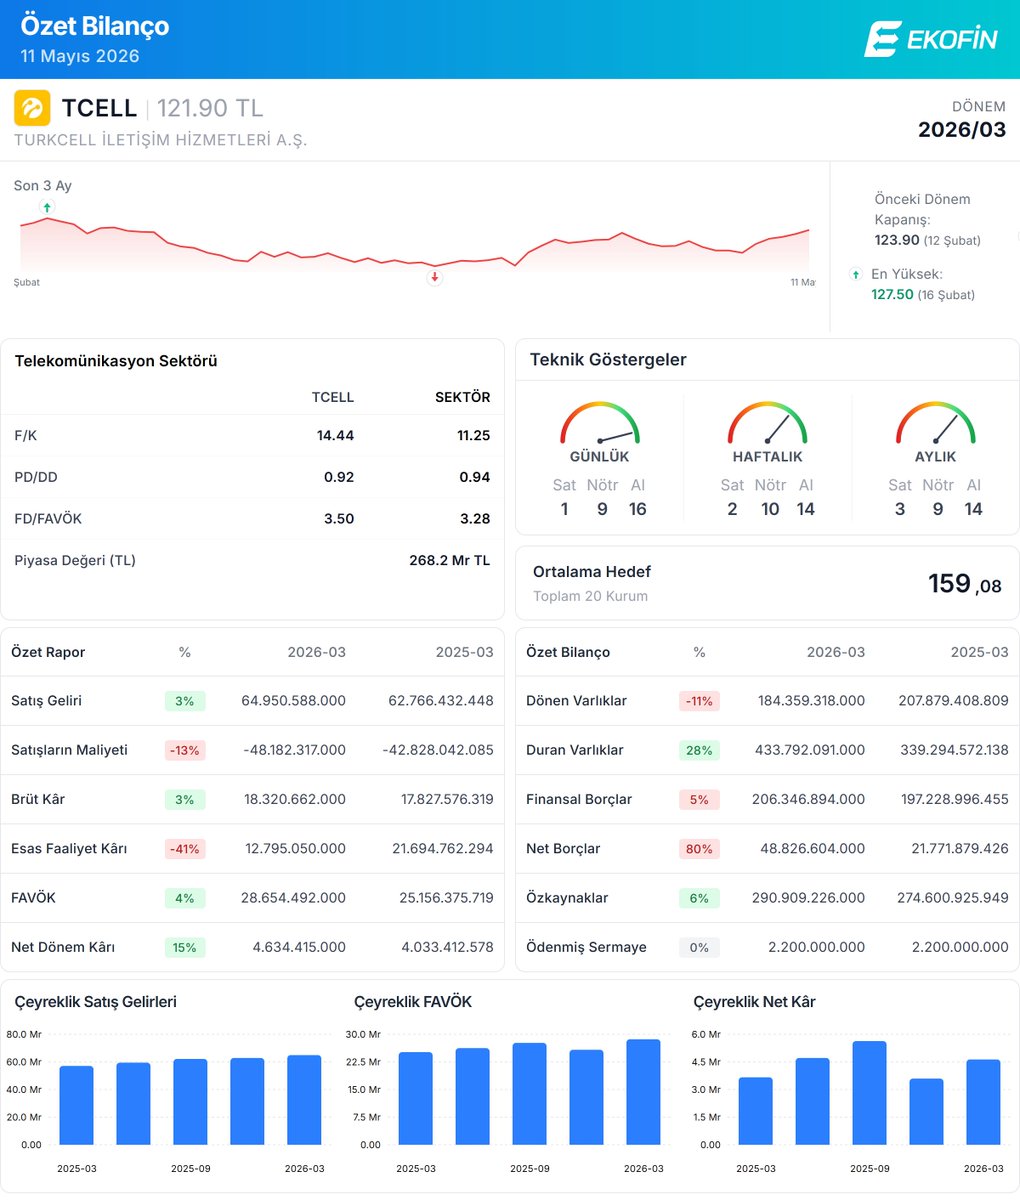Click the Günlük technical gauge
This screenshot has width=1020, height=1200.
click(599, 423)
